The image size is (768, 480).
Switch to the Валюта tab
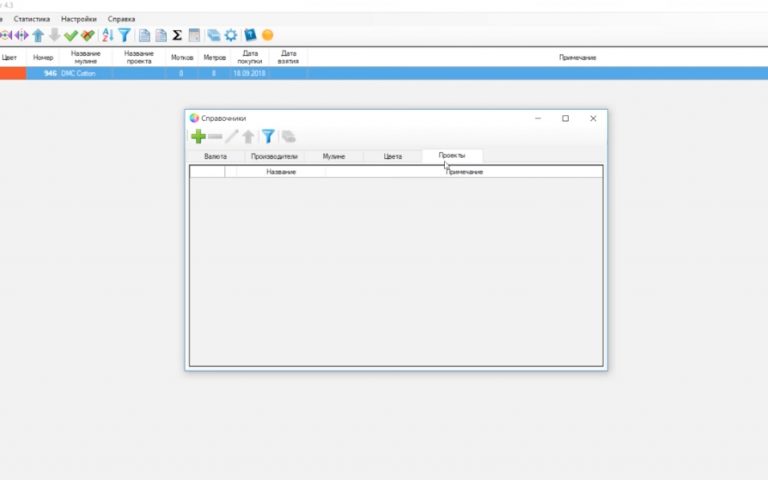pyautogui.click(x=216, y=156)
